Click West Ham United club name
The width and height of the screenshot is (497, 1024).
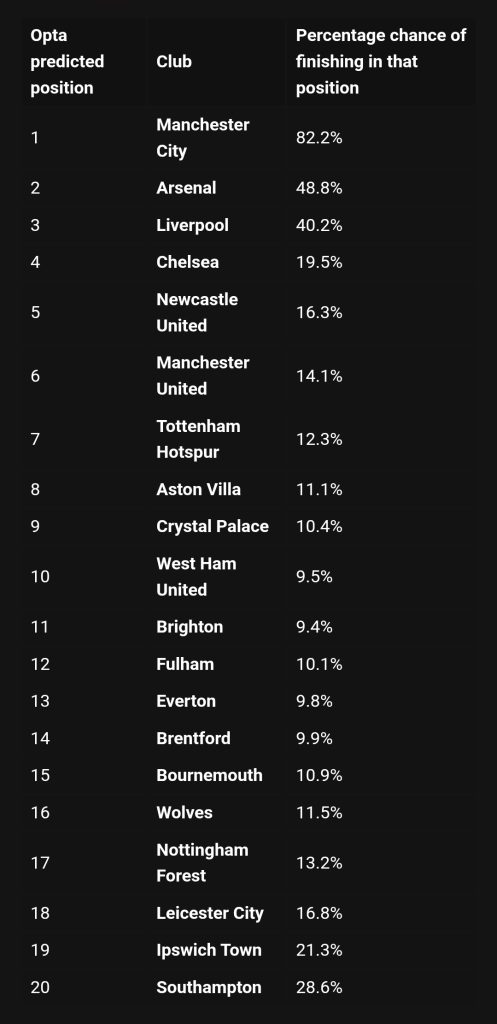pyautogui.click(x=196, y=577)
